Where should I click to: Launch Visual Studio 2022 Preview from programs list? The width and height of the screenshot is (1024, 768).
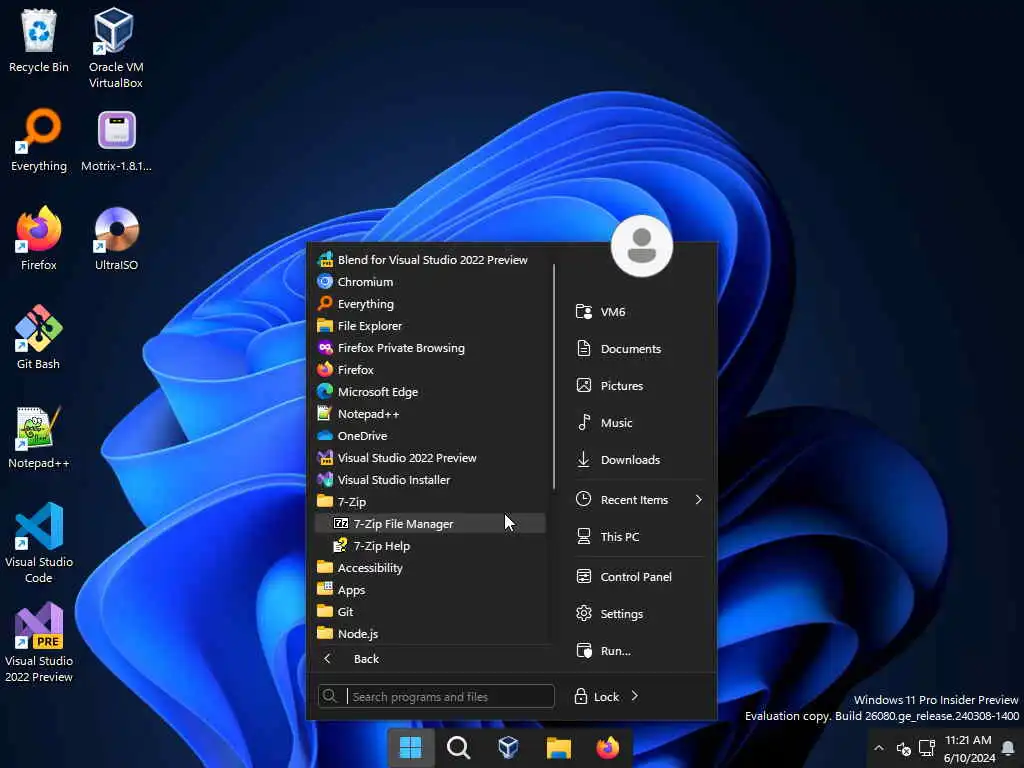(430, 458)
